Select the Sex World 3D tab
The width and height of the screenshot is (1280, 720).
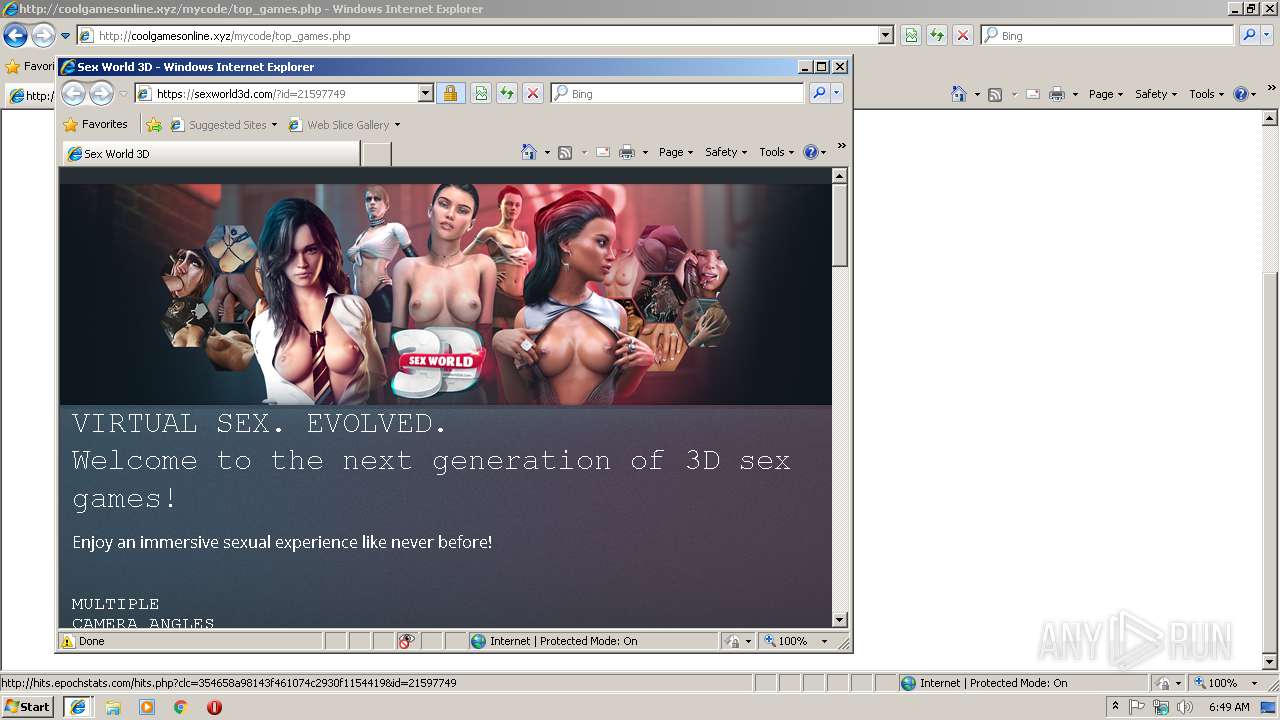tap(211, 154)
